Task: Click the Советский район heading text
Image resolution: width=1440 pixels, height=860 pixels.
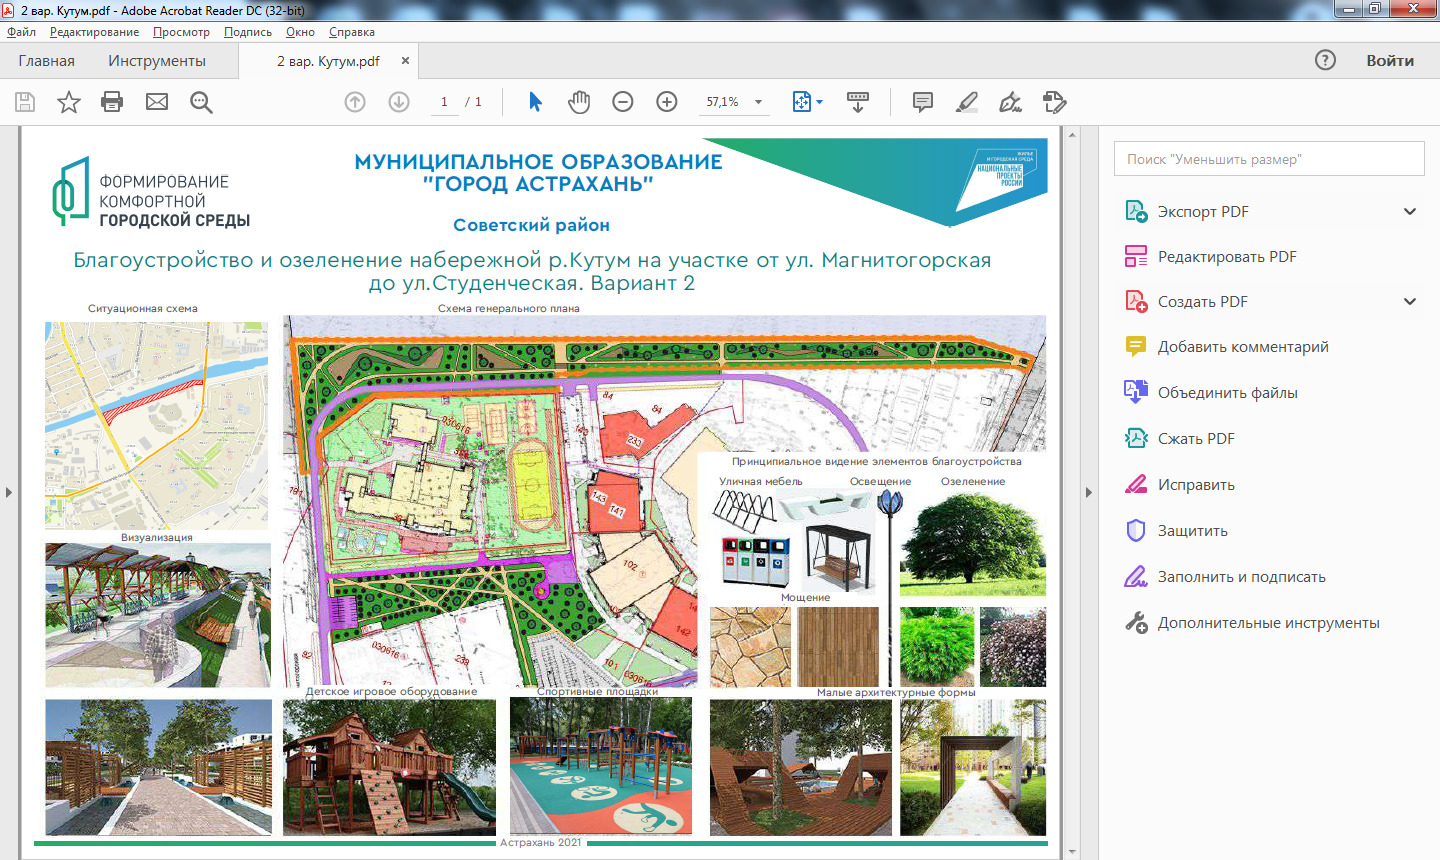Action: [531, 225]
